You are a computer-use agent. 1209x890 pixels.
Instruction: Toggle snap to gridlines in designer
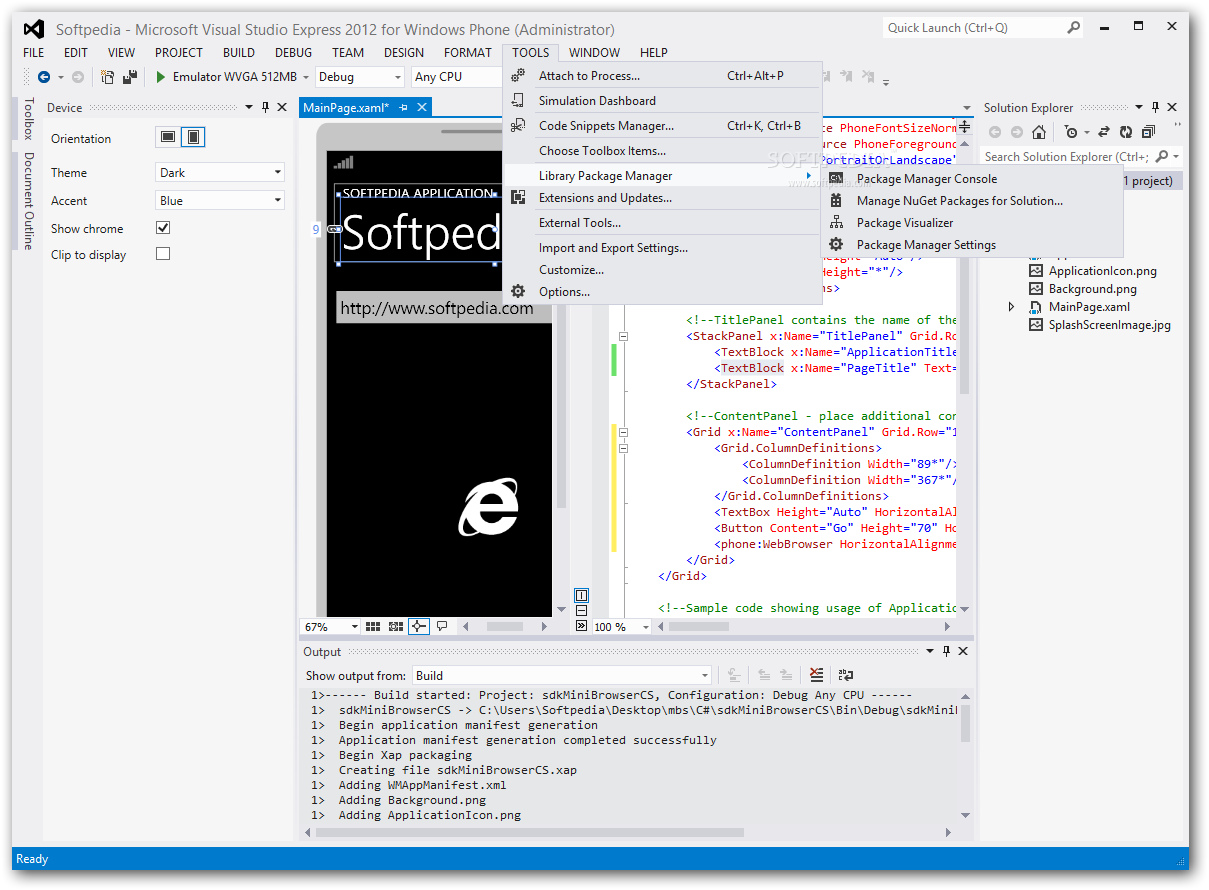point(396,626)
